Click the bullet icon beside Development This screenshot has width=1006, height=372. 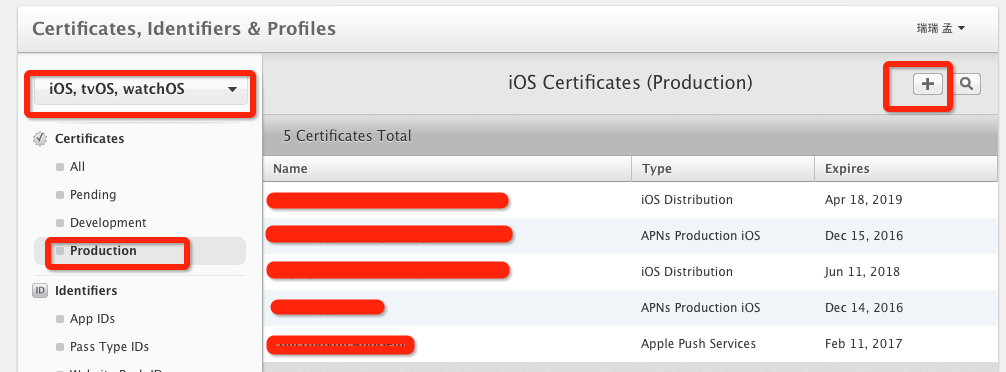(60, 223)
